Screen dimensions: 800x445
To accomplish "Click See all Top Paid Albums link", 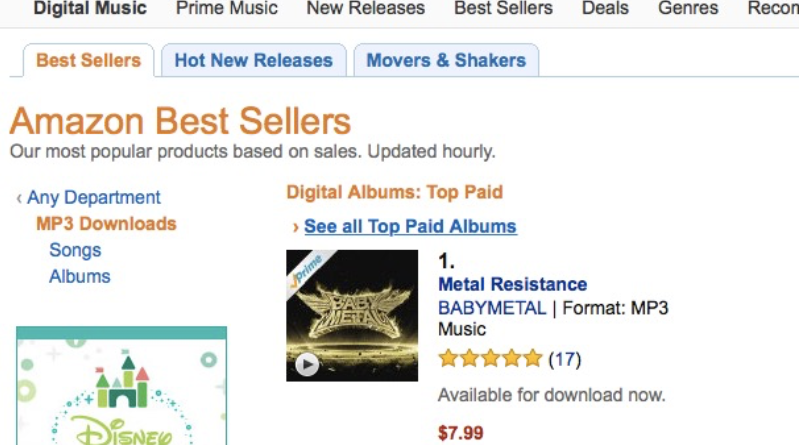I will tap(410, 226).
